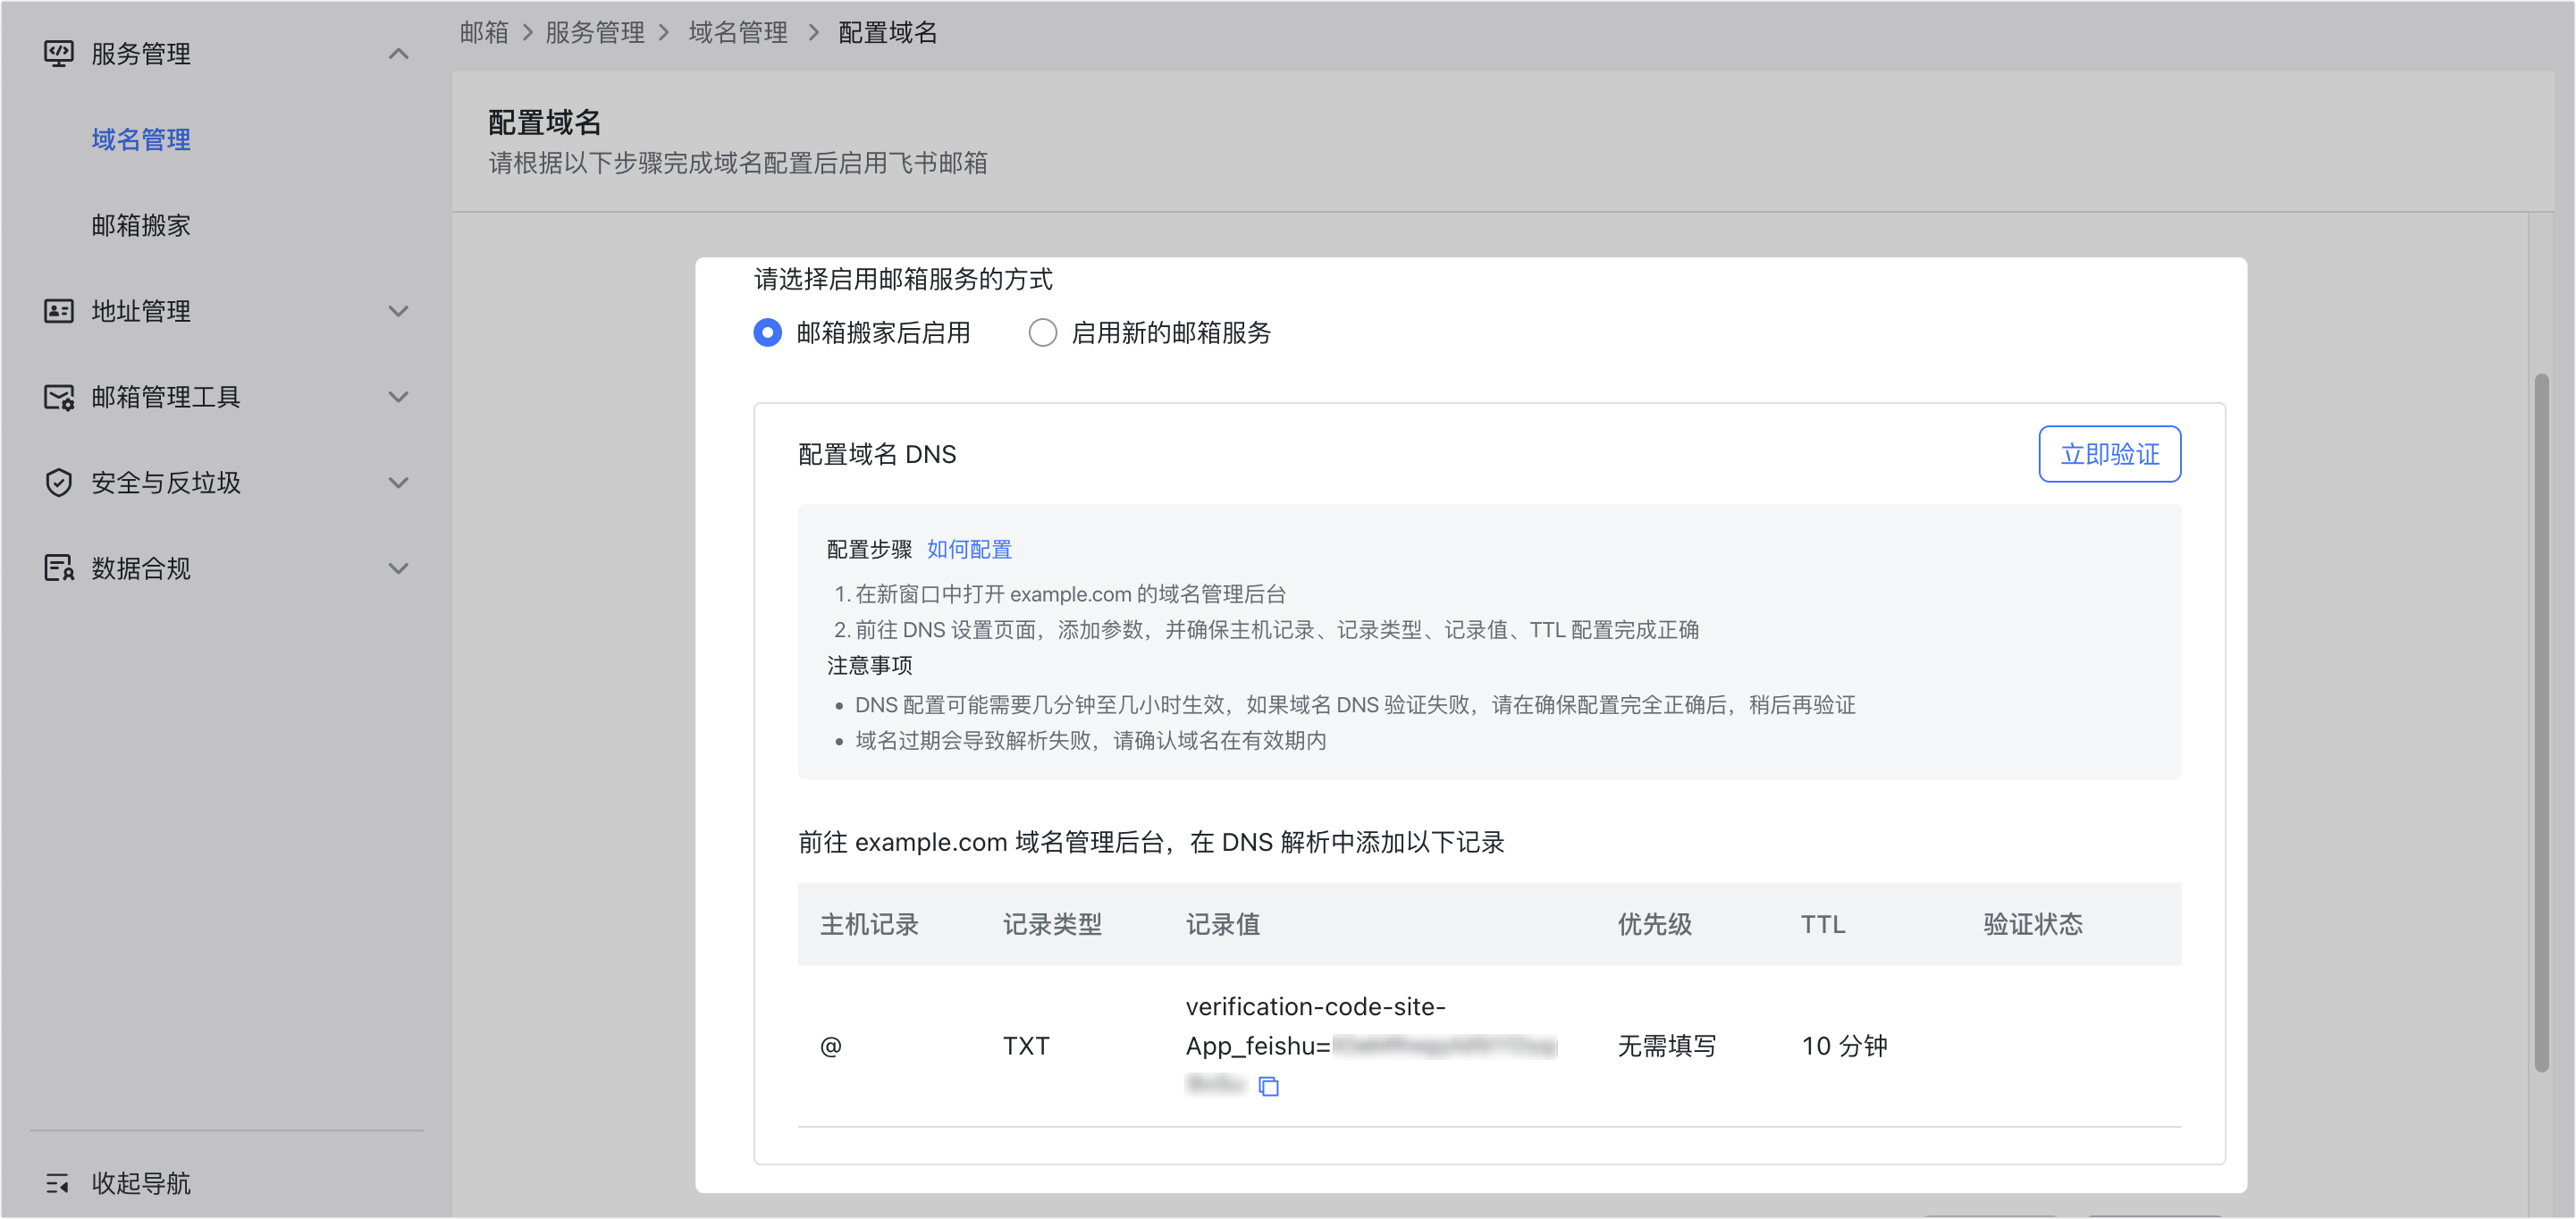Click the 安全与反垃圾 shield icon
This screenshot has width=2576, height=1219.
(x=58, y=483)
